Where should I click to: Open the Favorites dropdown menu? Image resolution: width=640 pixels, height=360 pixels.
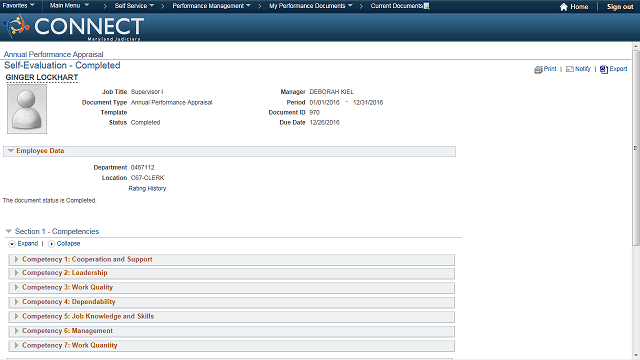(x=18, y=6)
